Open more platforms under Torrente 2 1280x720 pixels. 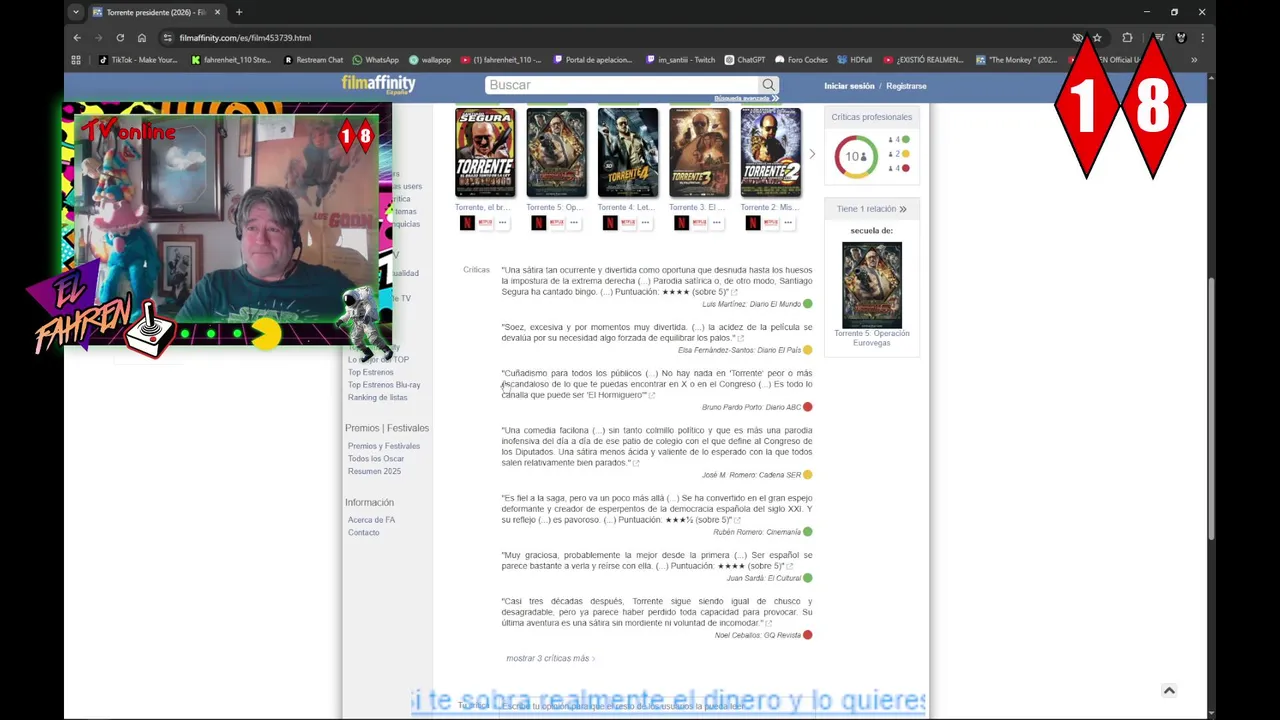pyautogui.click(x=788, y=223)
